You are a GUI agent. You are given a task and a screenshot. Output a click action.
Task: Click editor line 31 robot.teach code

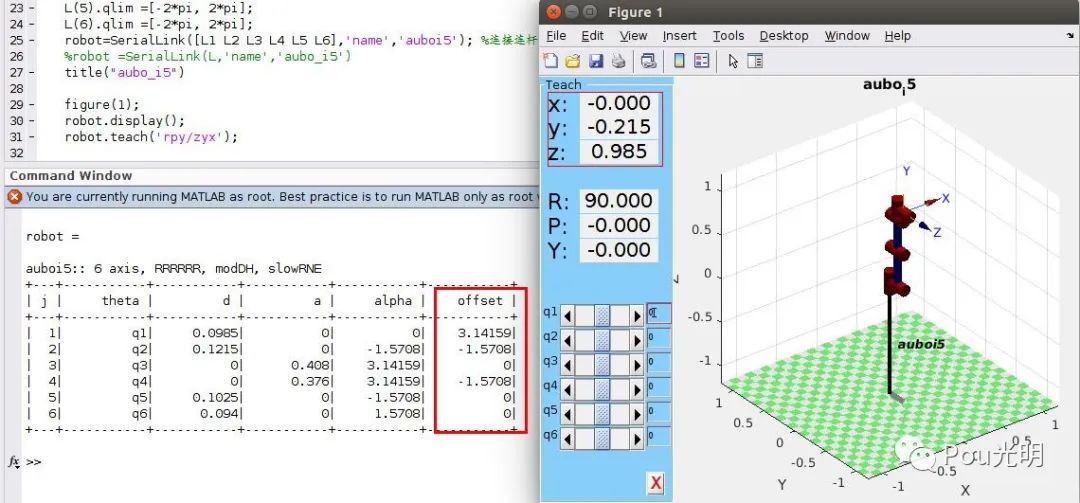(x=151, y=136)
